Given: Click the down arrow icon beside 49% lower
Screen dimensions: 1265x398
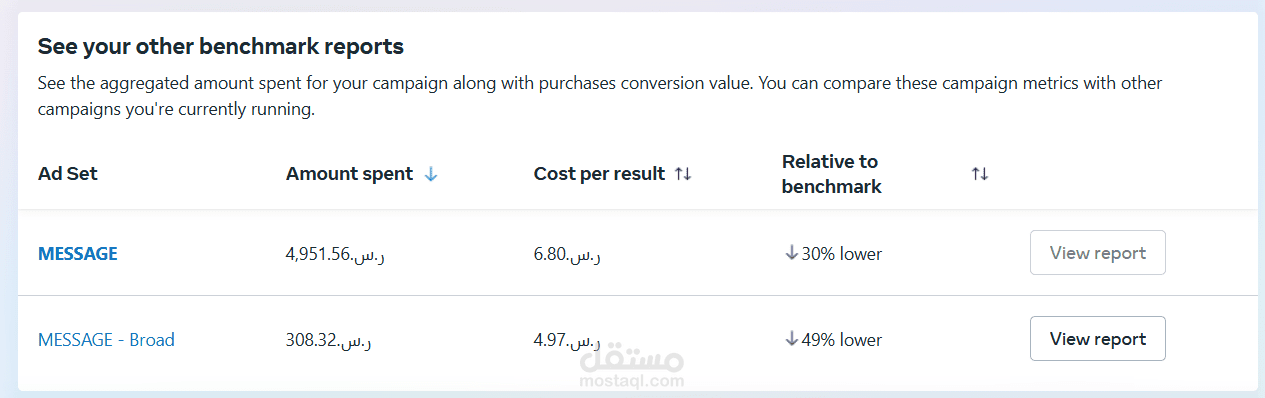Looking at the screenshot, I should pos(792,340).
